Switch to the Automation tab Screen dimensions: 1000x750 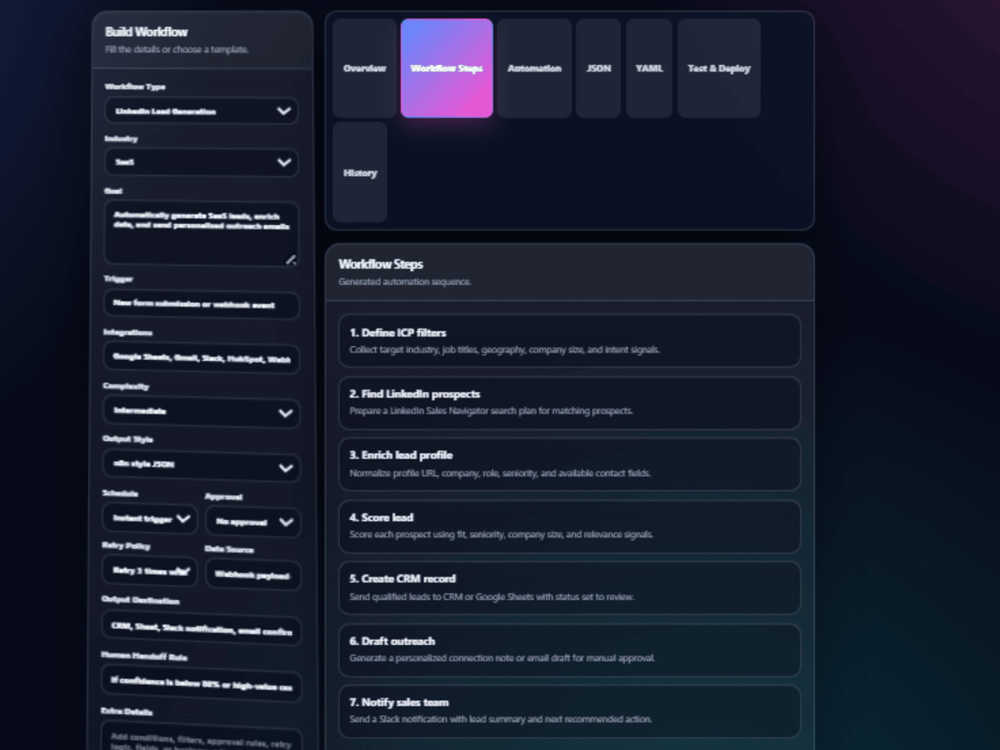pyautogui.click(x=534, y=68)
